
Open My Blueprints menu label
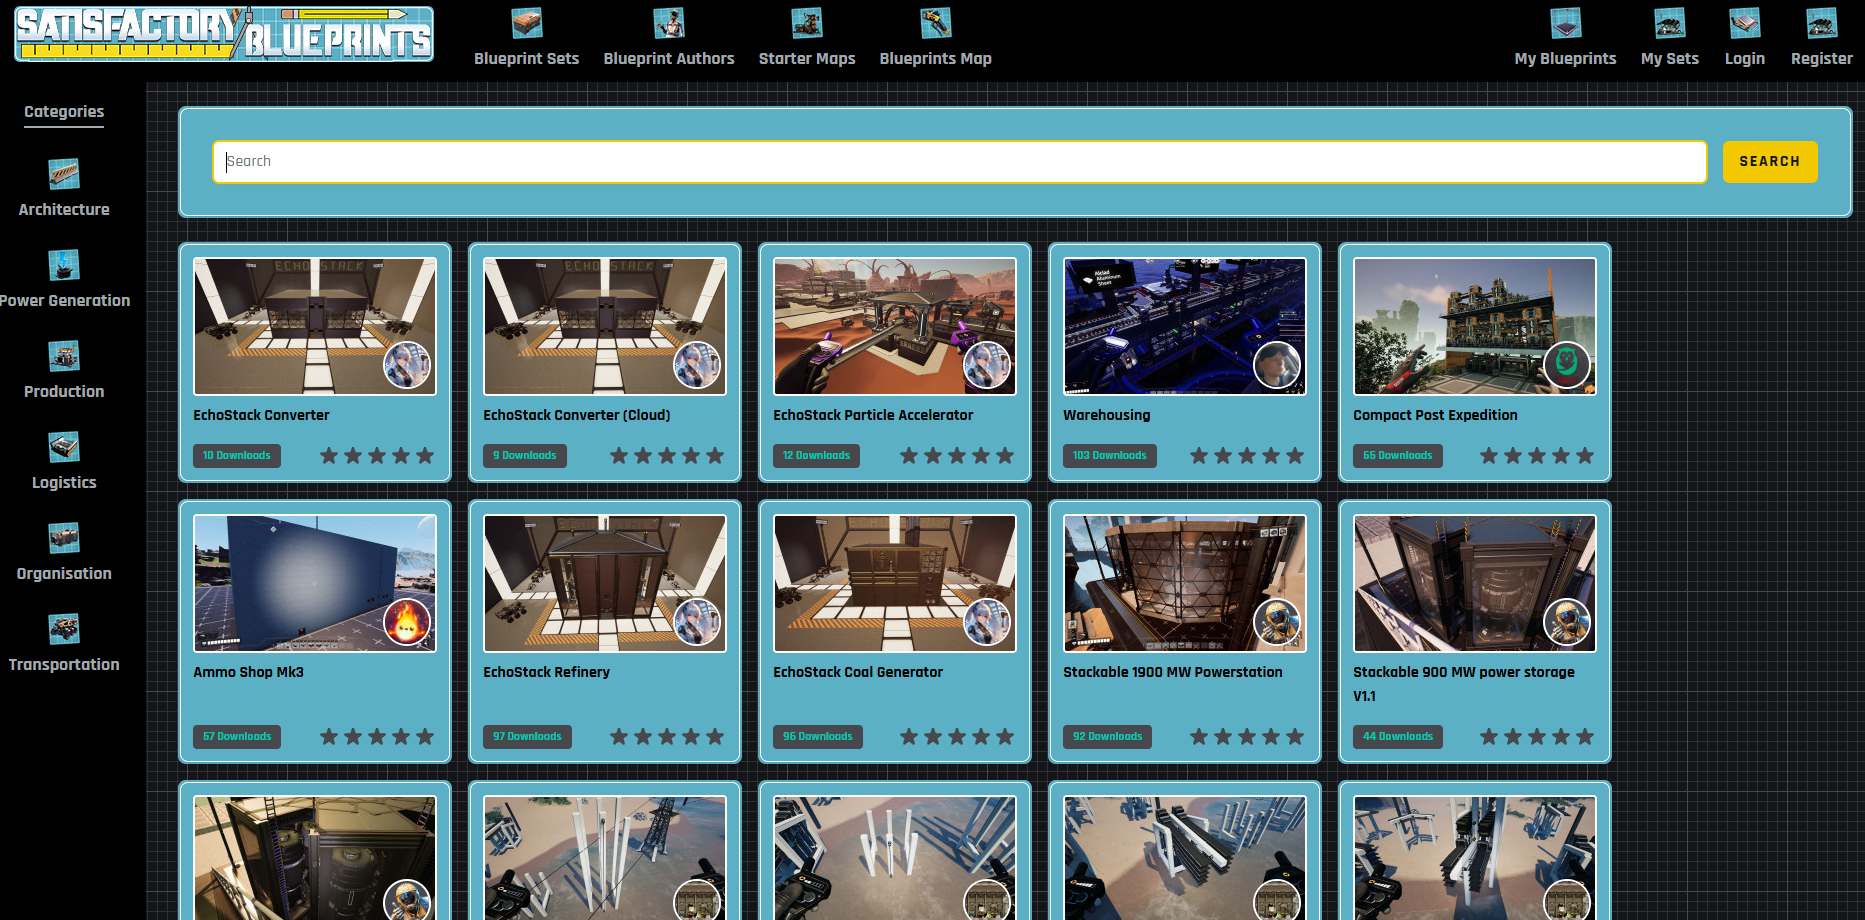point(1566,59)
